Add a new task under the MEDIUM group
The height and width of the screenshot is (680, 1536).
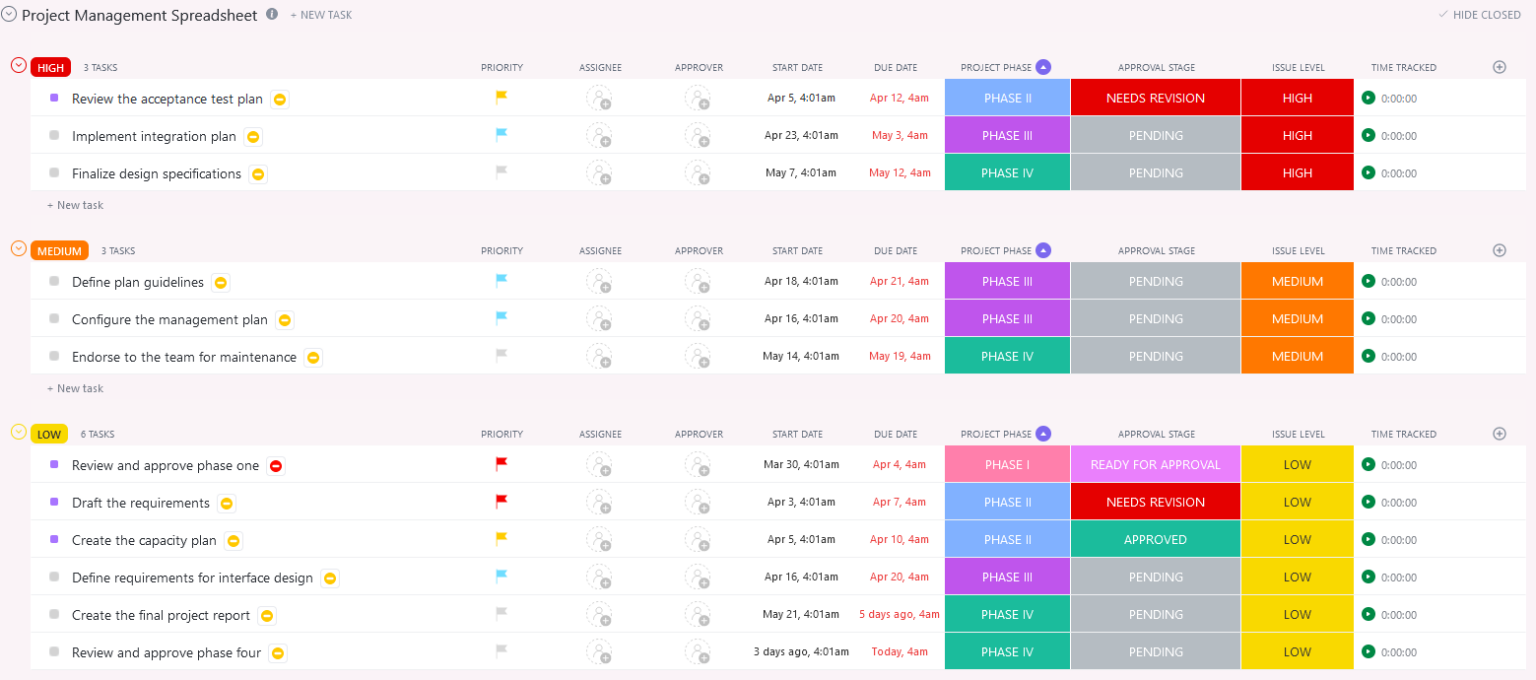click(x=75, y=388)
